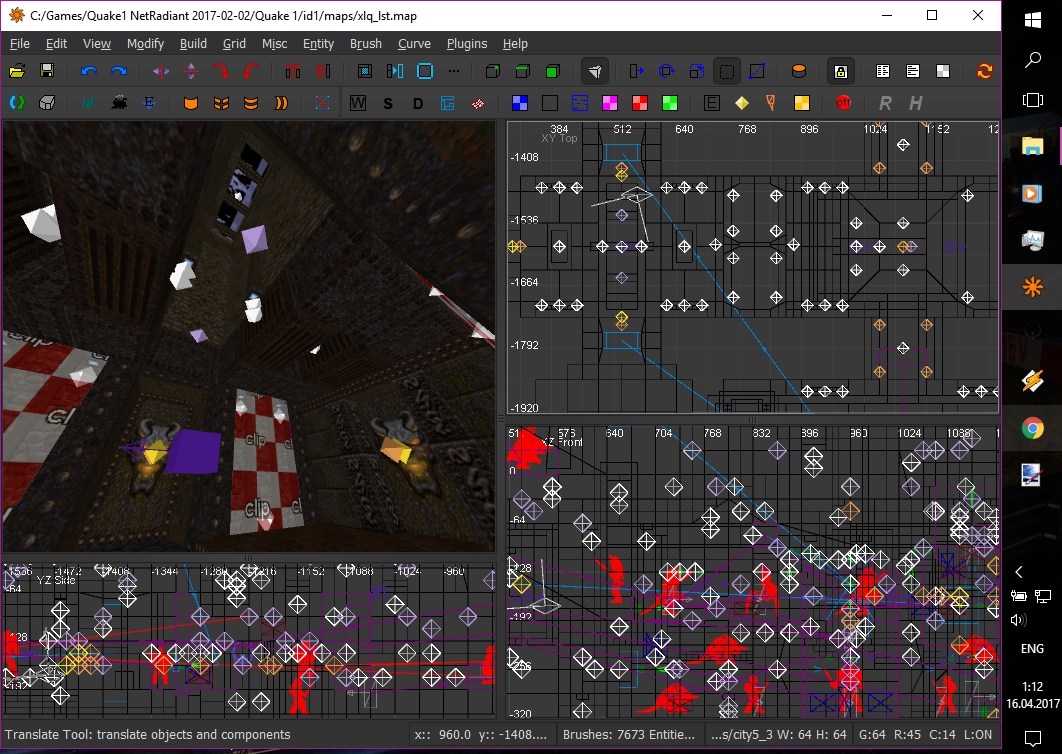This screenshot has width=1062, height=754.
Task: Click the 'G:64 R:45 C:14 L:ON' status text
Action: click(925, 734)
